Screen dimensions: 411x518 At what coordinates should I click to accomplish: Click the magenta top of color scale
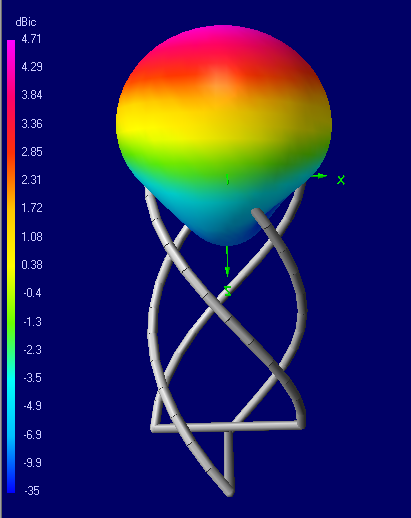pos(11,45)
